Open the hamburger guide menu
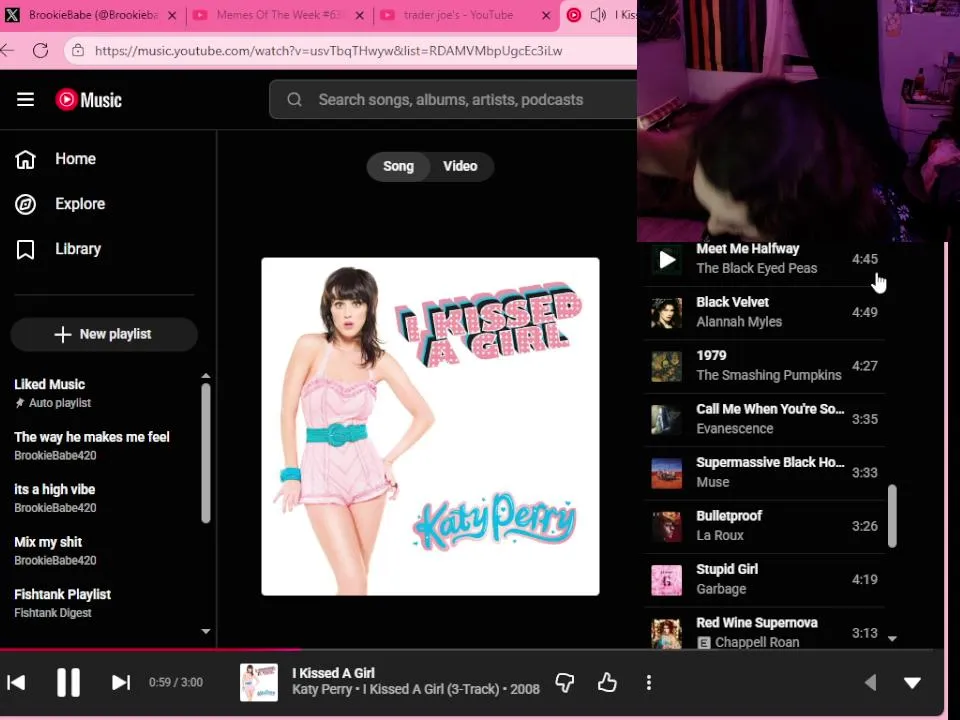 click(25, 99)
